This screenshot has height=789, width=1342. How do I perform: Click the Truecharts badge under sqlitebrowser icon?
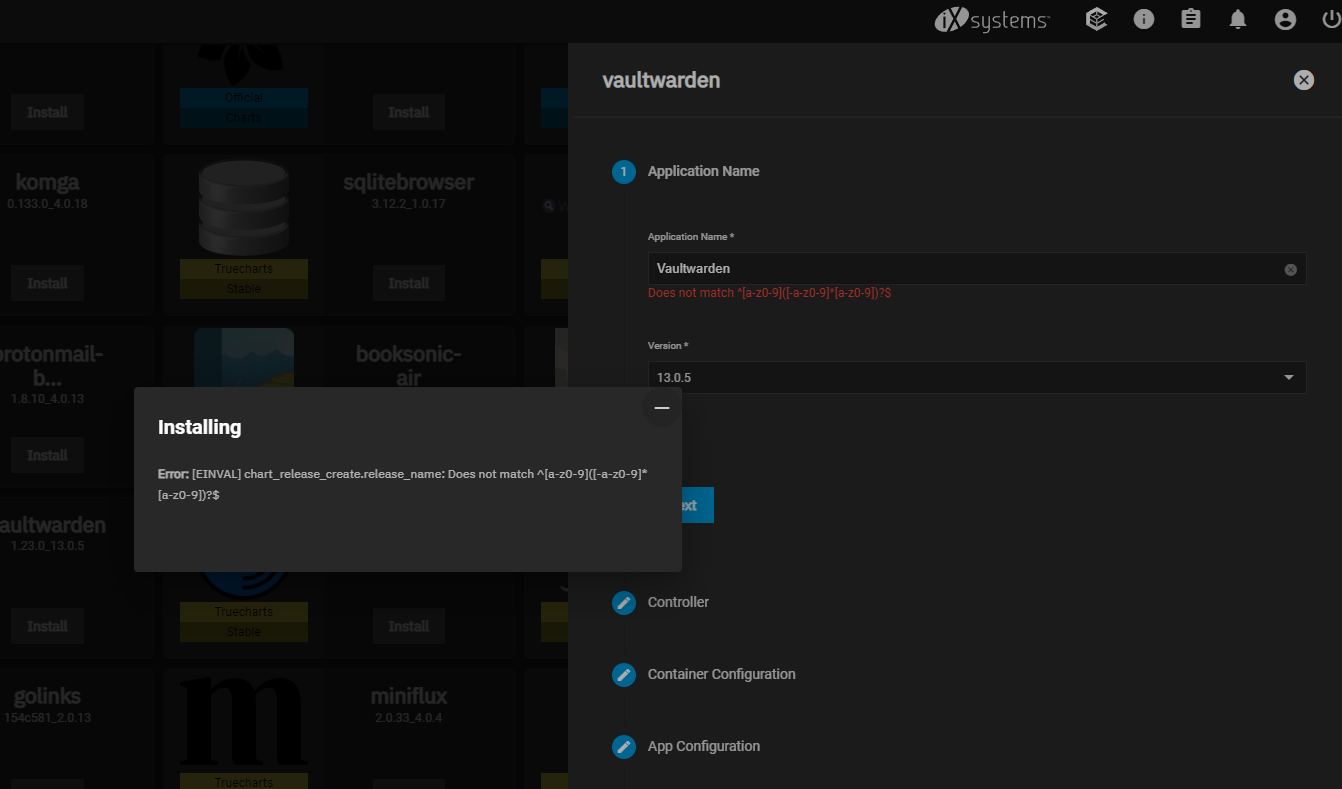point(244,269)
